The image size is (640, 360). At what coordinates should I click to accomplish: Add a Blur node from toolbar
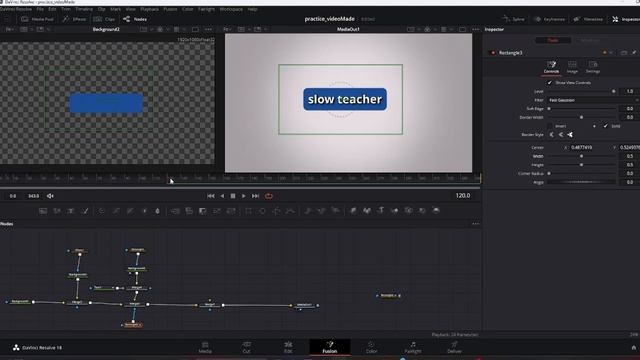pos(158,211)
